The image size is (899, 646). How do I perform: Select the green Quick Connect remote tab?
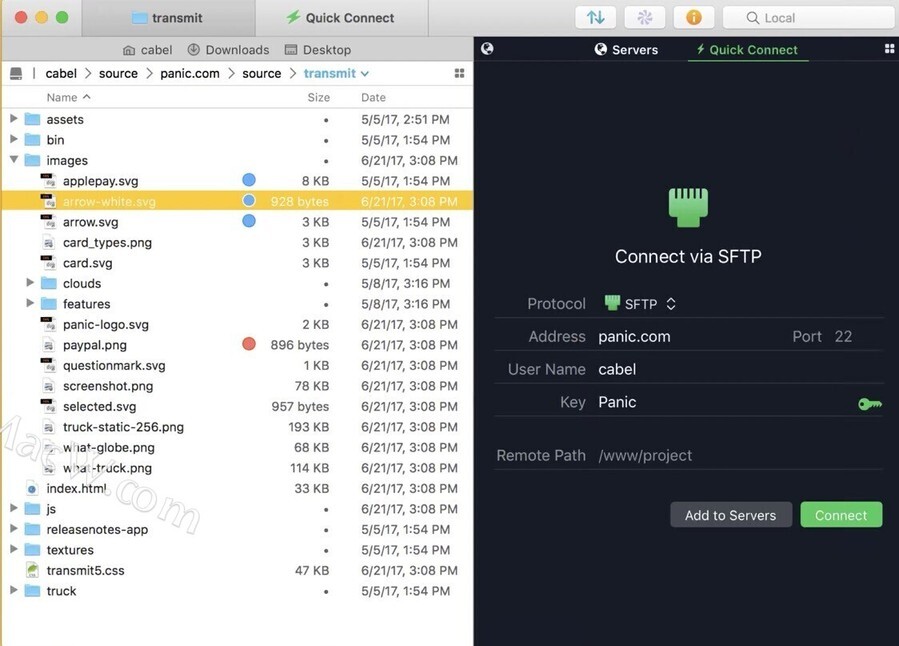(x=748, y=50)
